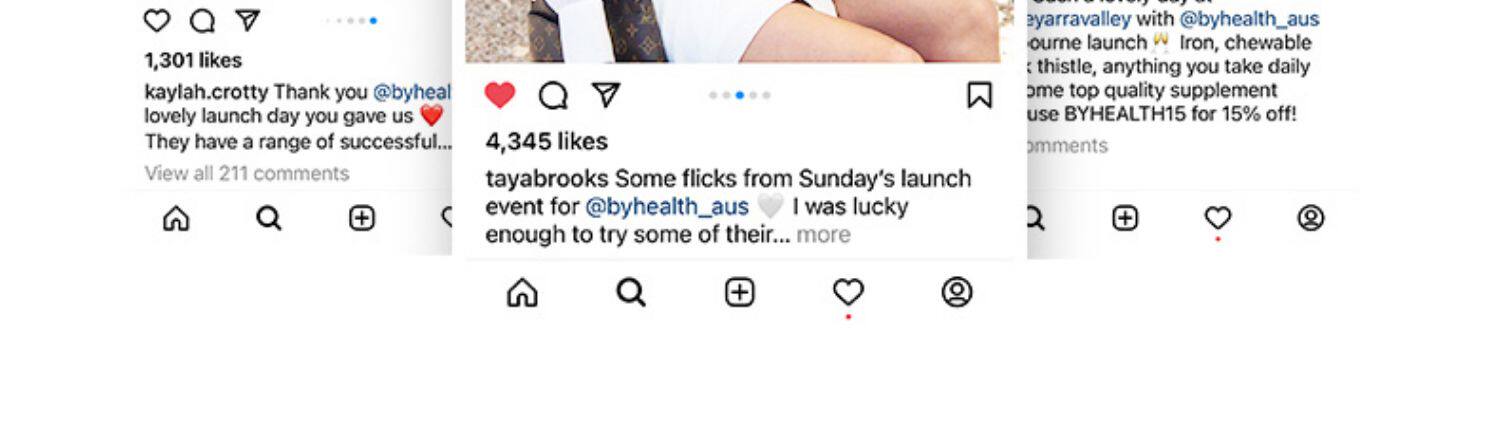
Task: Click the carousel page dots on tayabrooks' post
Action: pyautogui.click(x=739, y=95)
